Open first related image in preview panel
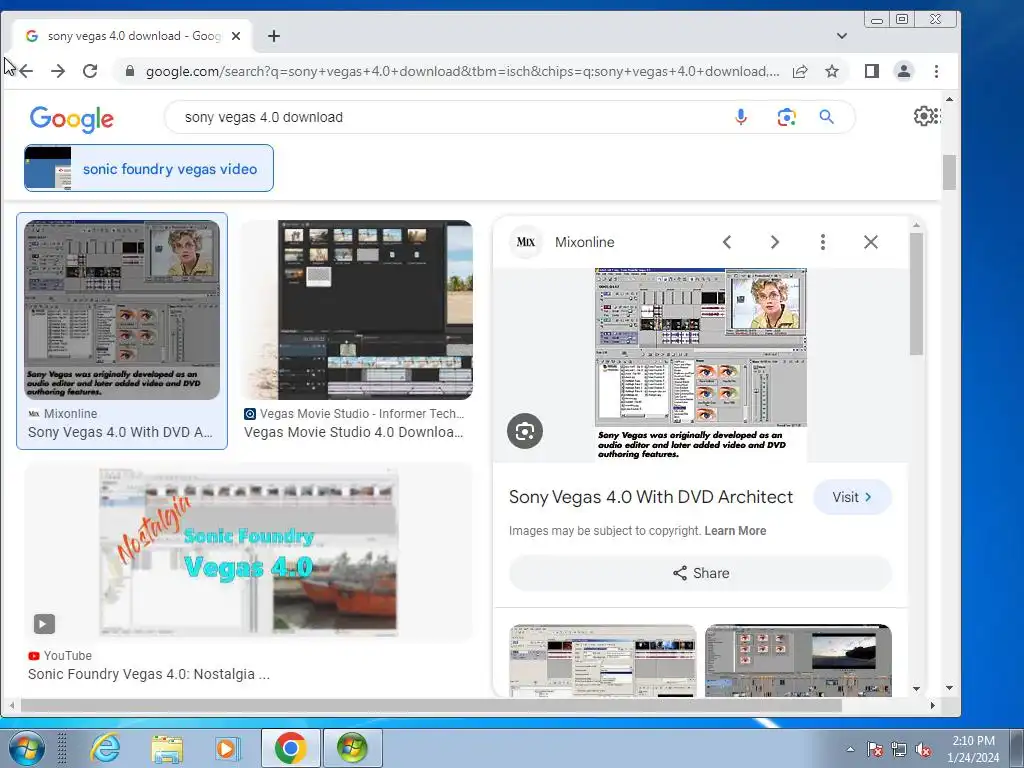 tap(603, 661)
